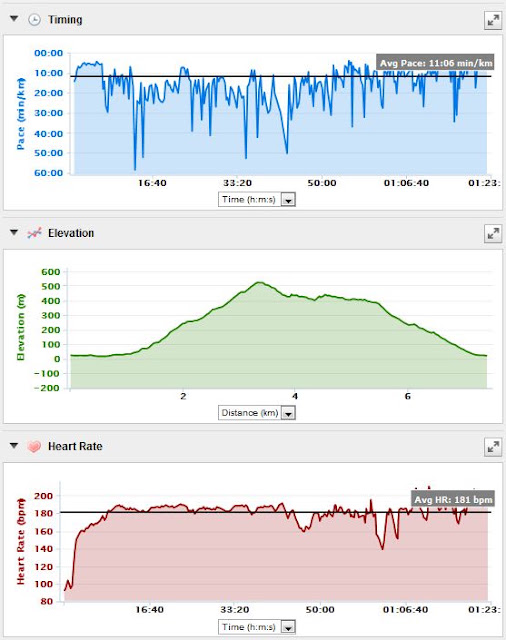Click the Heart Rate panel title

point(75,447)
